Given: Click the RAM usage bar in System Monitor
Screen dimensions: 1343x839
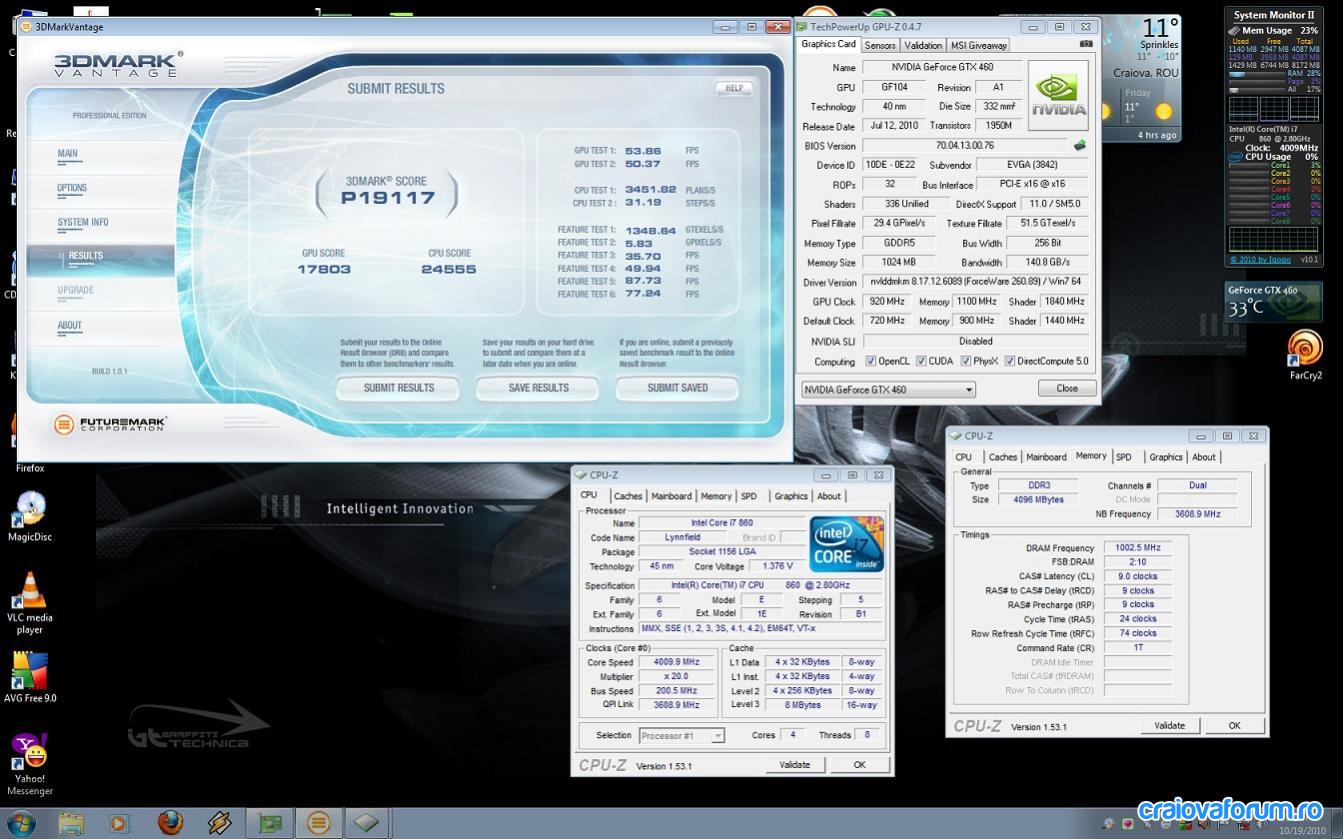Looking at the screenshot, I should (1256, 74).
